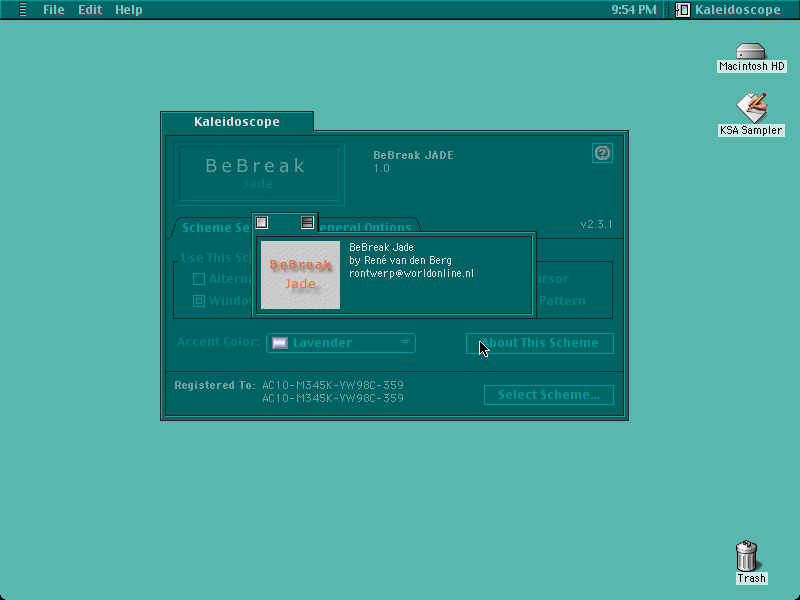Open the Accent Color Lavender dropdown
This screenshot has height=600, width=800.
(x=341, y=343)
